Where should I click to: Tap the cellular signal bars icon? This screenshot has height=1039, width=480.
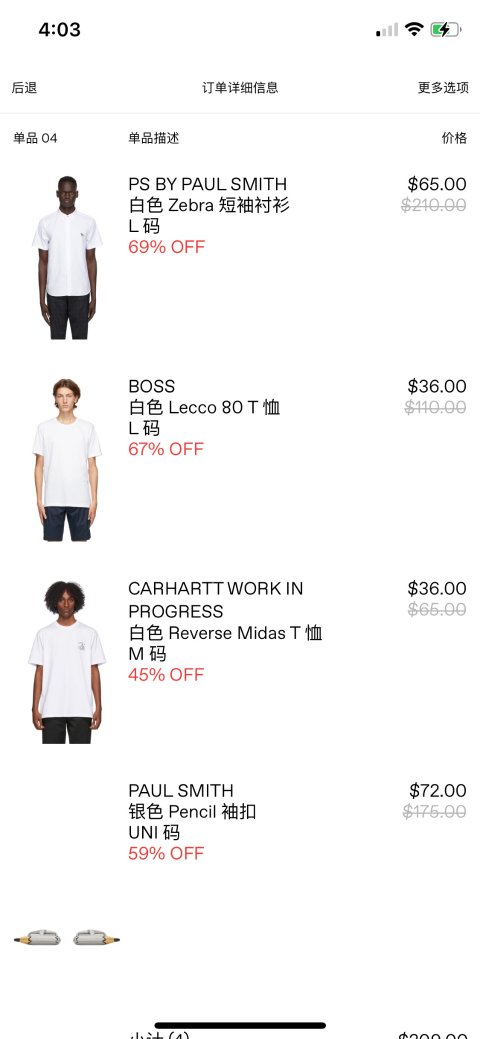387,30
